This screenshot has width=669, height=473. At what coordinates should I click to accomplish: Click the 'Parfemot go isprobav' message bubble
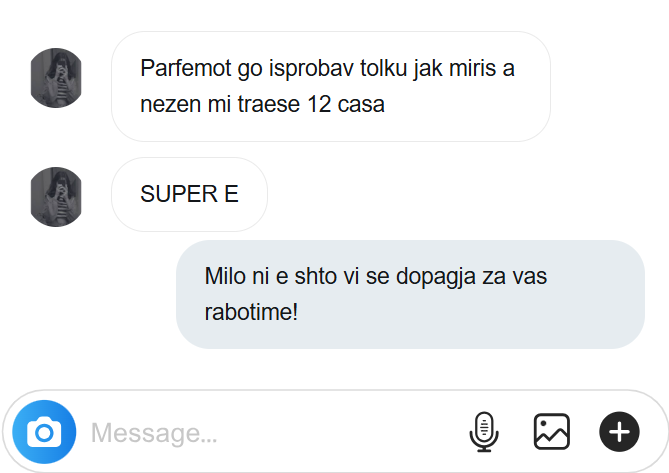pyautogui.click(x=330, y=86)
